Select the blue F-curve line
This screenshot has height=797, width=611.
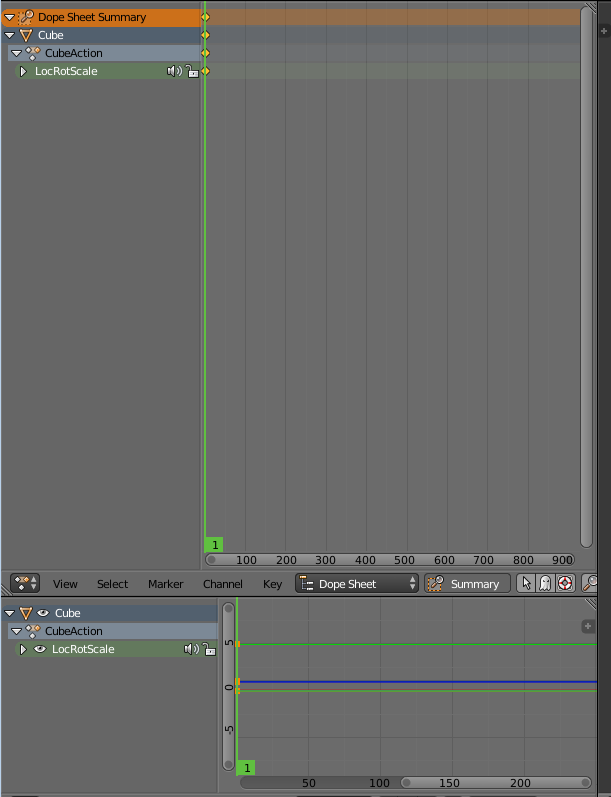click(x=417, y=682)
